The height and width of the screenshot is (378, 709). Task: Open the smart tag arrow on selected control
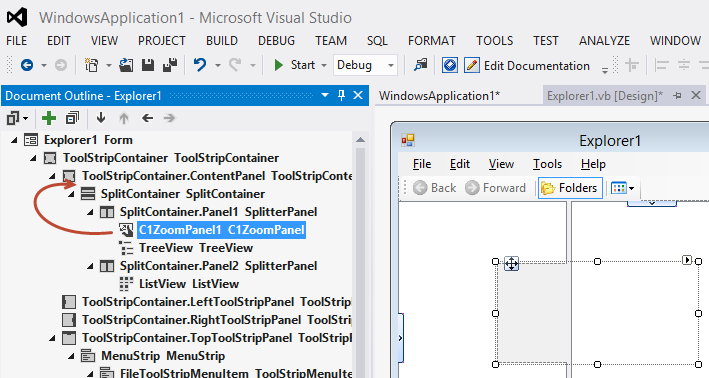(687, 260)
